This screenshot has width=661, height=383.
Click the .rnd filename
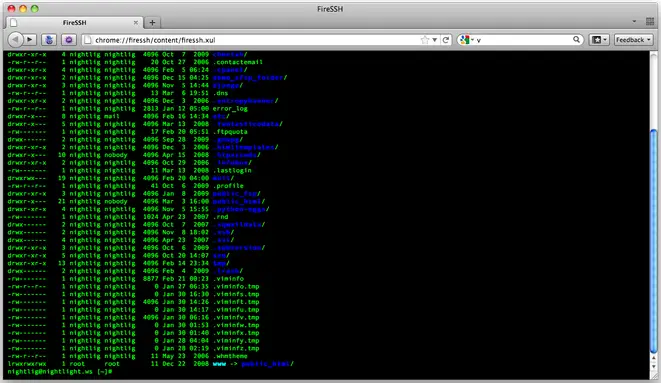click(x=220, y=217)
